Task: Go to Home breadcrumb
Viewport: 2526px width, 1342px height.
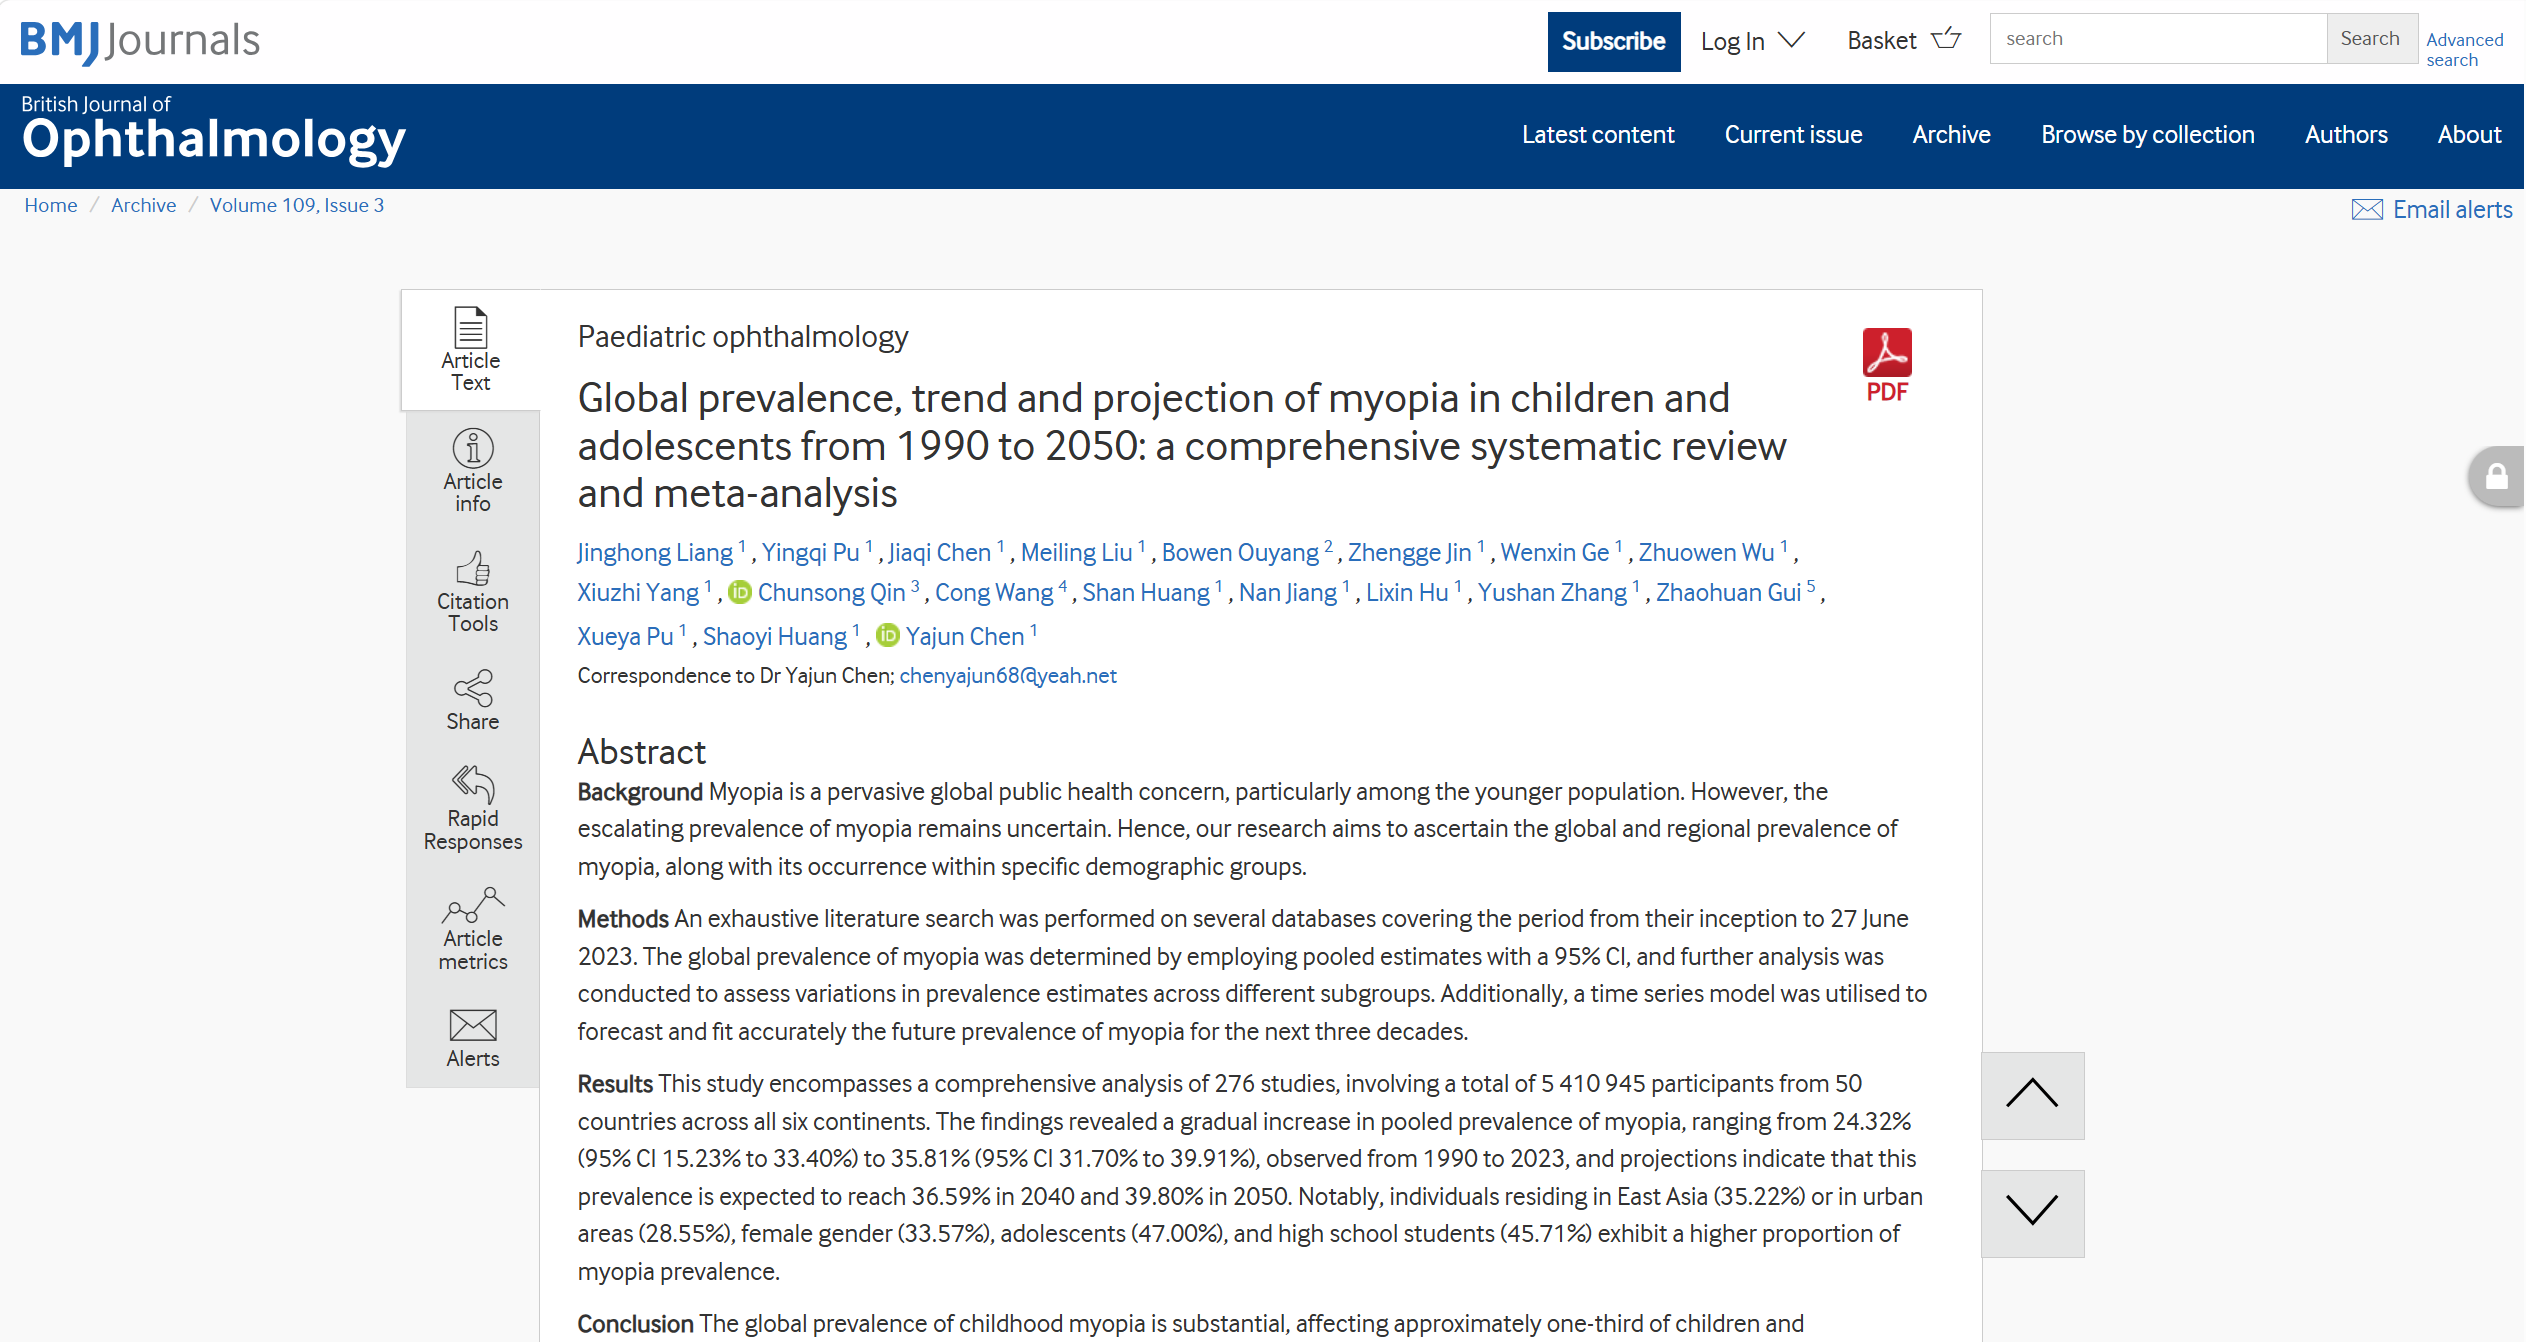Action: [51, 205]
